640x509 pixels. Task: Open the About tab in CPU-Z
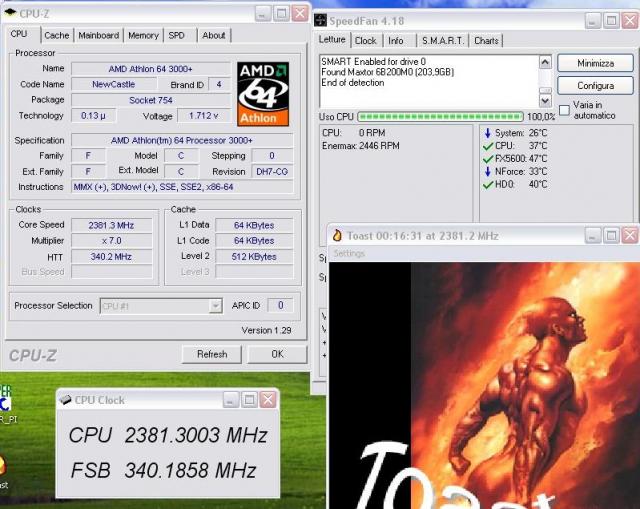coord(214,36)
